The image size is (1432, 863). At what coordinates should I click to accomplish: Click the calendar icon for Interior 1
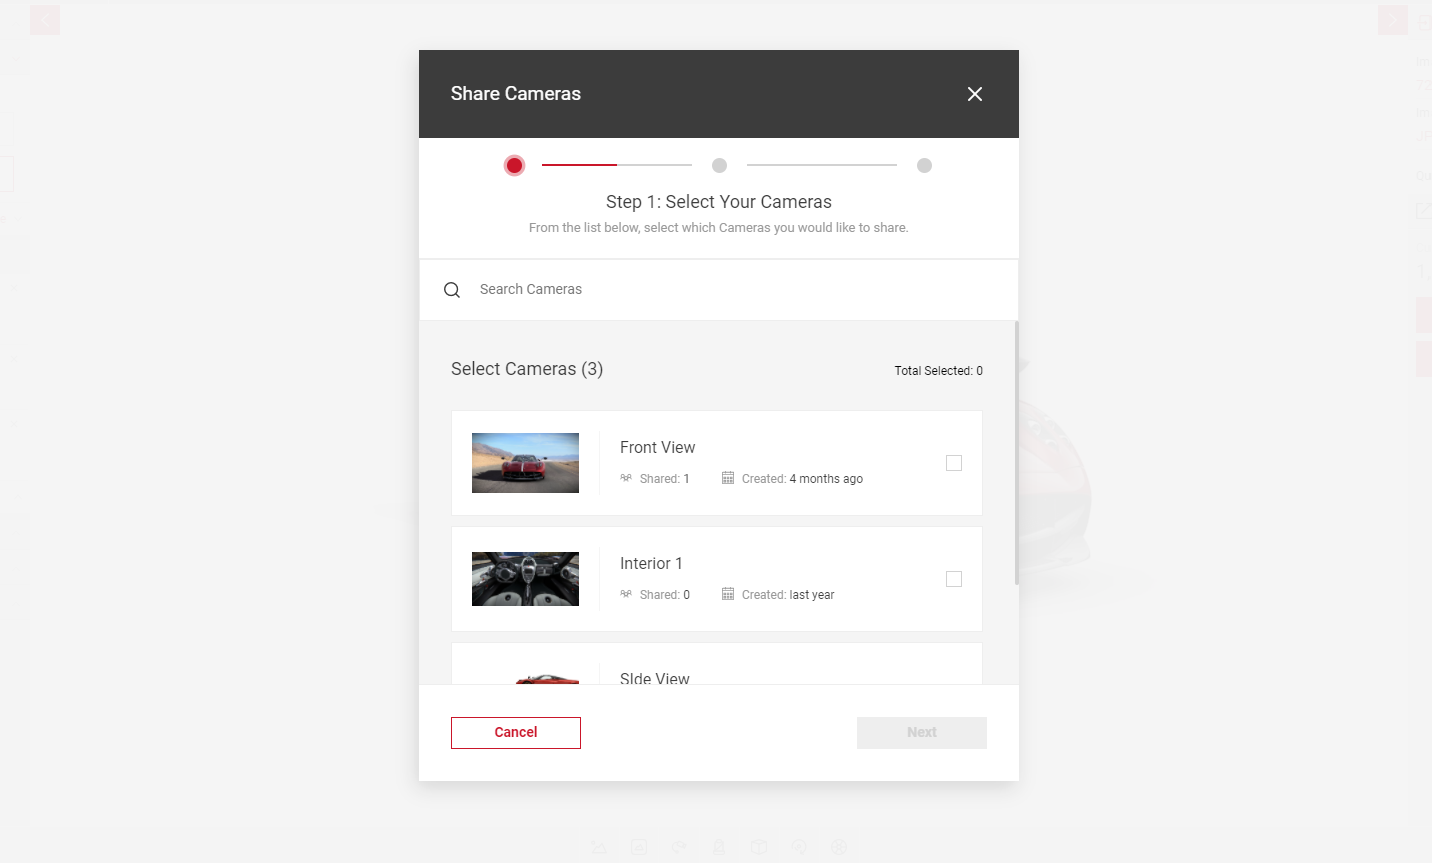(728, 594)
